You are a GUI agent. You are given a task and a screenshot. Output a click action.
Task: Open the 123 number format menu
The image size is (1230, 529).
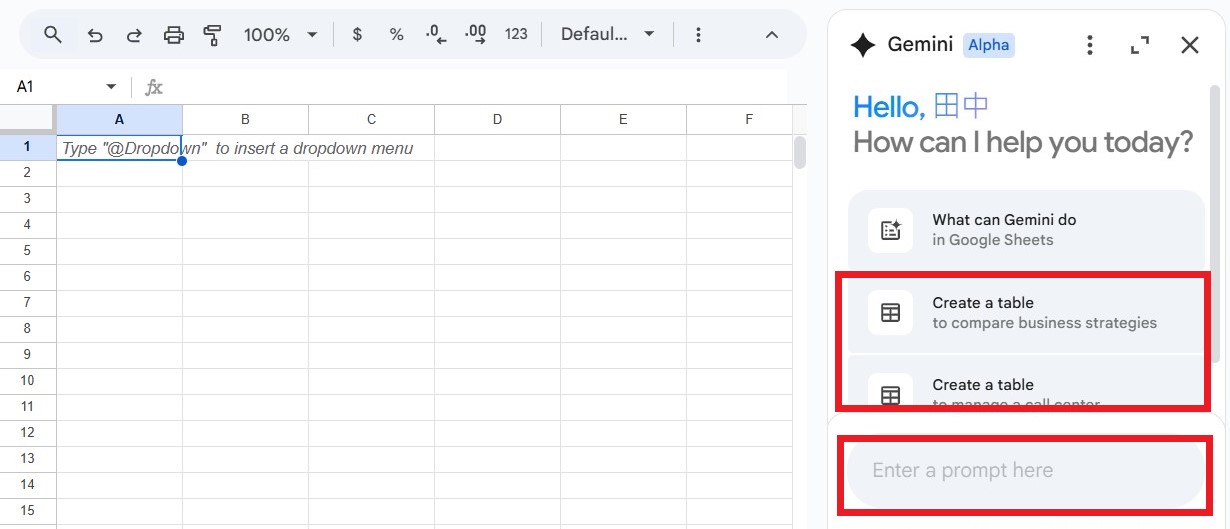pos(516,35)
